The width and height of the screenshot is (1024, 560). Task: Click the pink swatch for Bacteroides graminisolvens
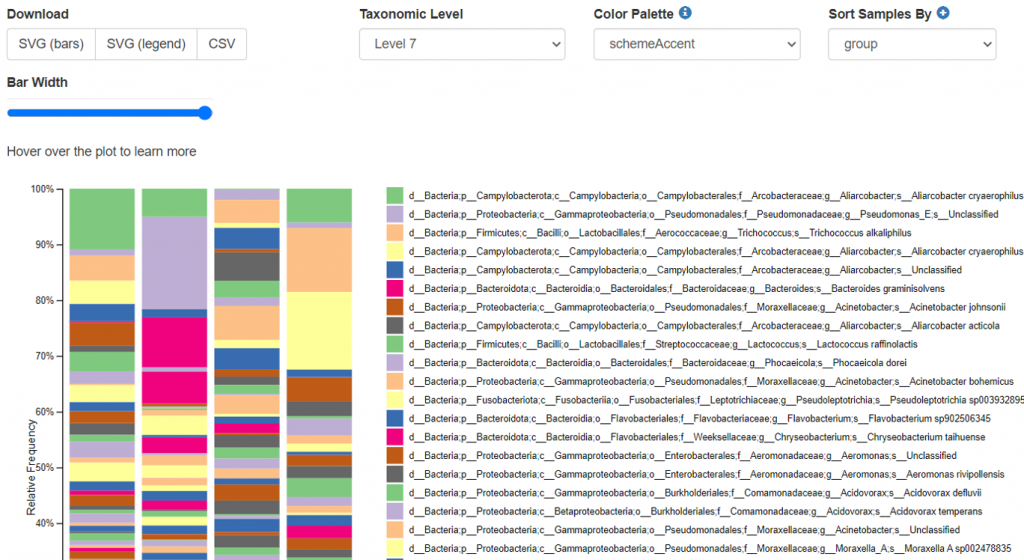click(394, 288)
